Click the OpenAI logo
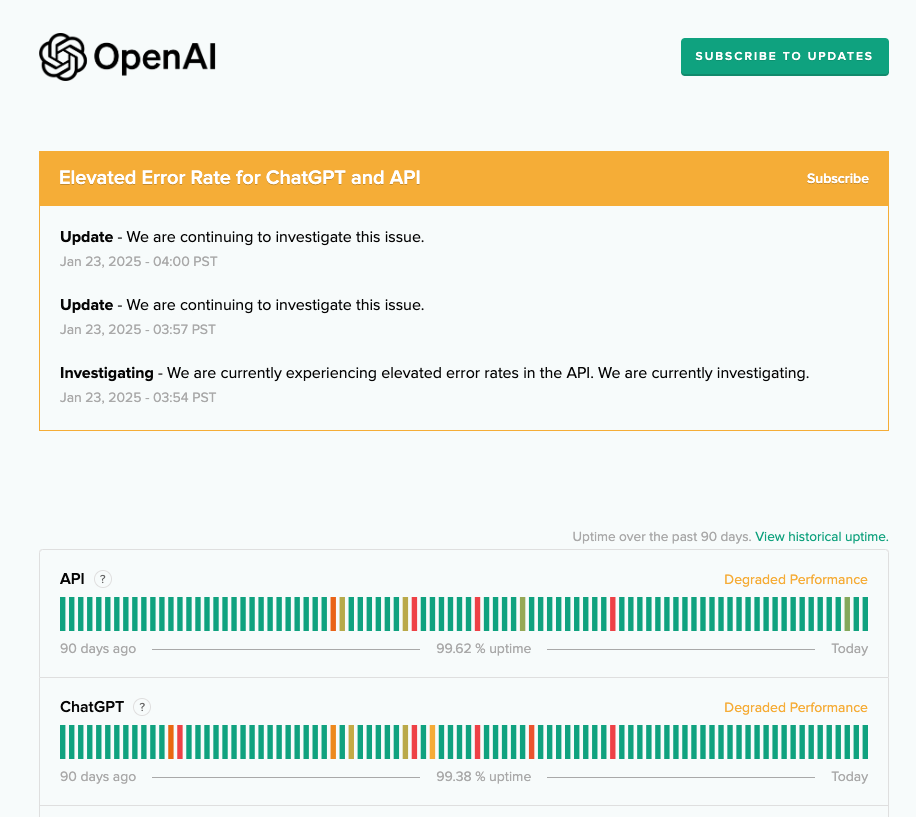This screenshot has height=817, width=916. (x=127, y=57)
